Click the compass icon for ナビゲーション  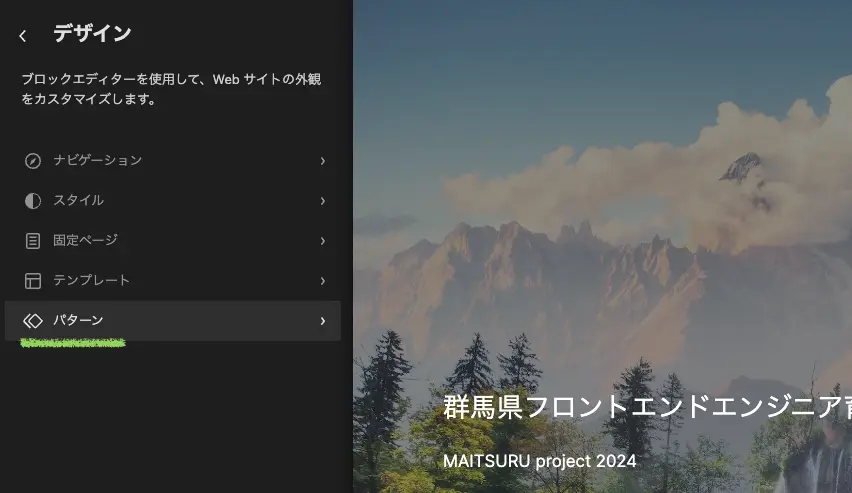coord(33,161)
